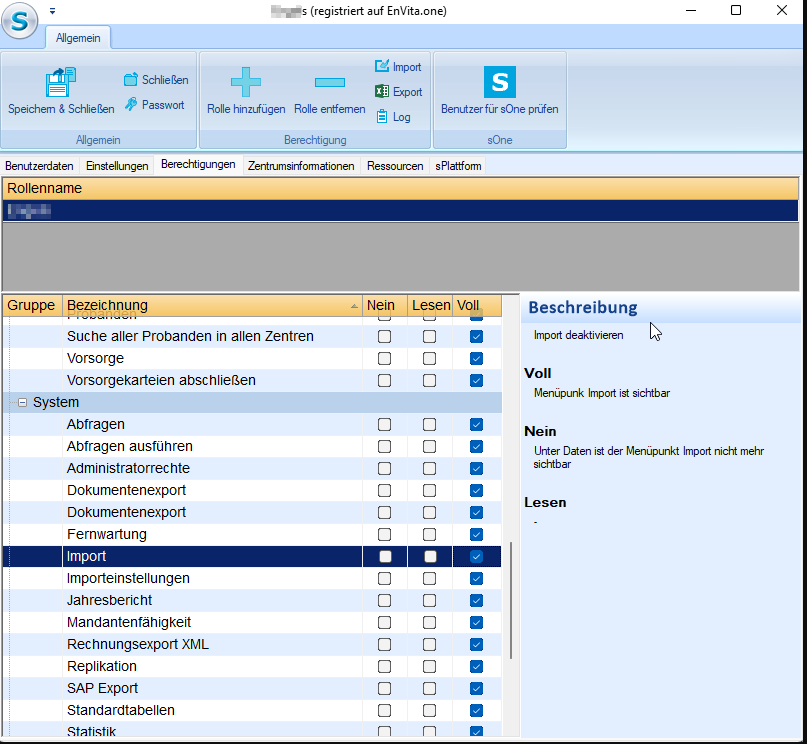Collapse the System group

click(x=22, y=403)
